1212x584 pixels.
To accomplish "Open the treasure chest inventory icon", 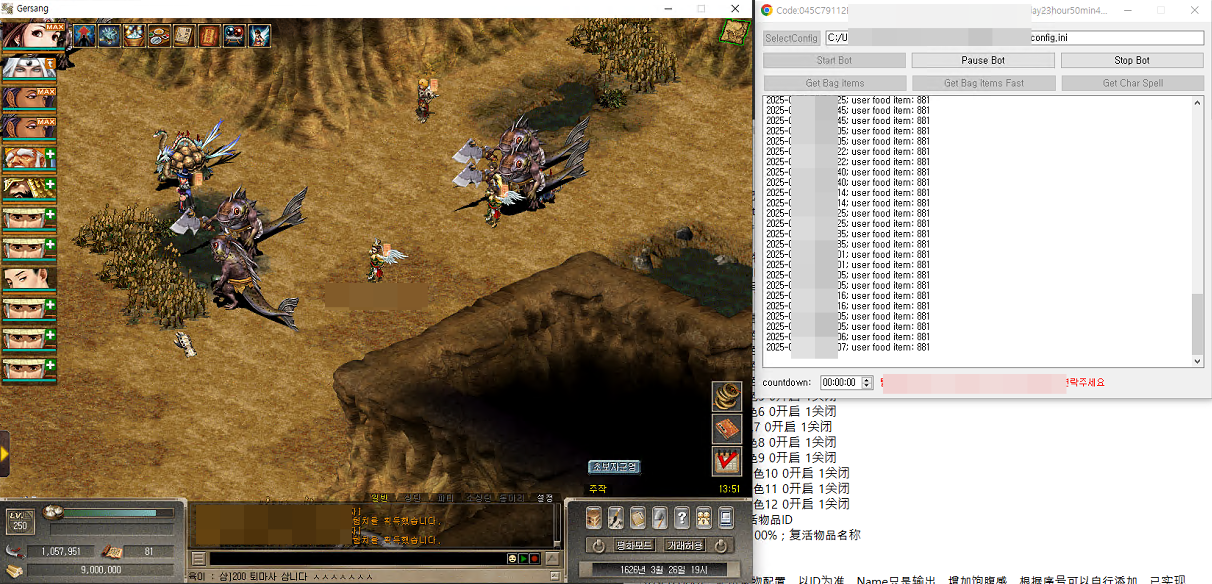I will coord(594,518).
